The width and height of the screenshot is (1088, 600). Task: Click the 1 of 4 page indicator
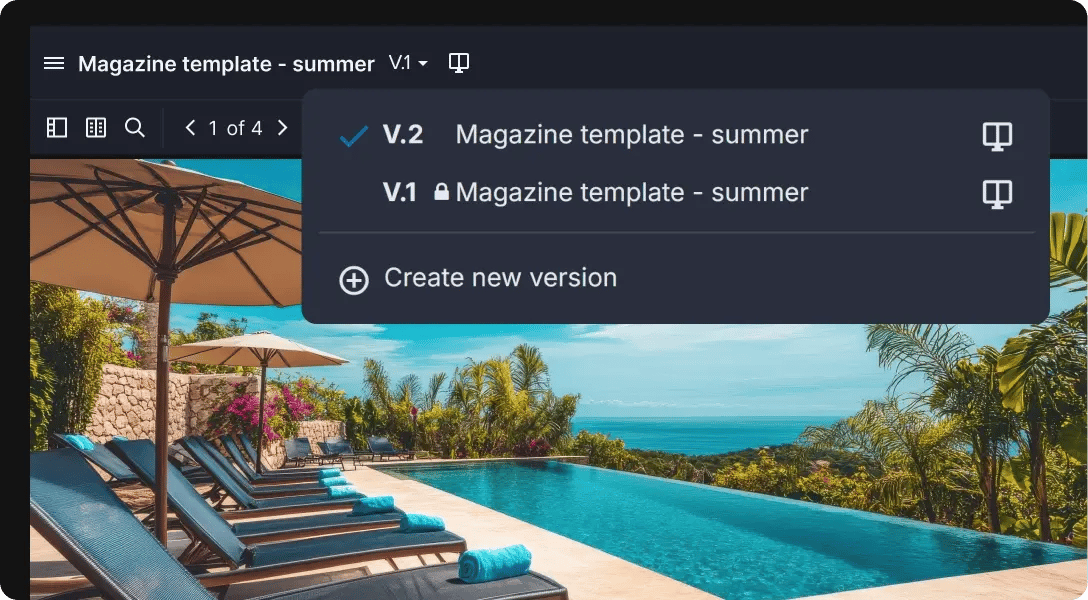coord(235,128)
